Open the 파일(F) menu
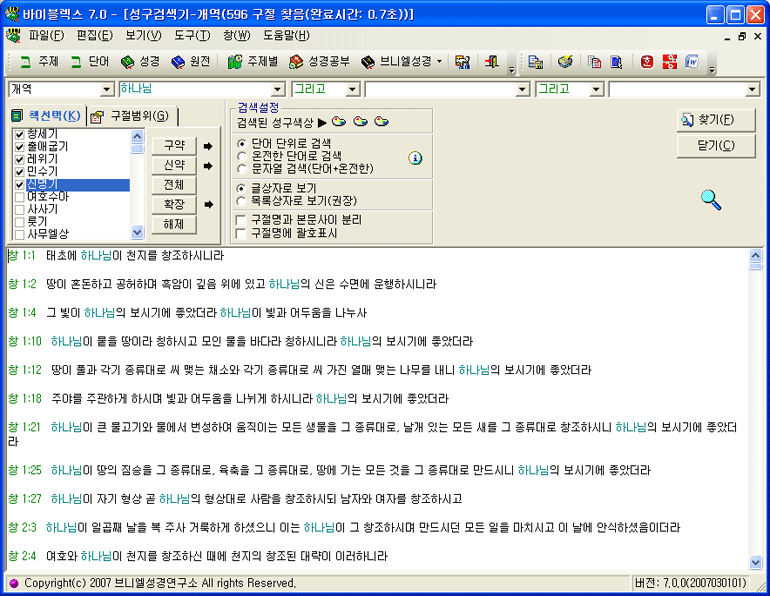Viewport: 770px width, 596px height. (46, 35)
